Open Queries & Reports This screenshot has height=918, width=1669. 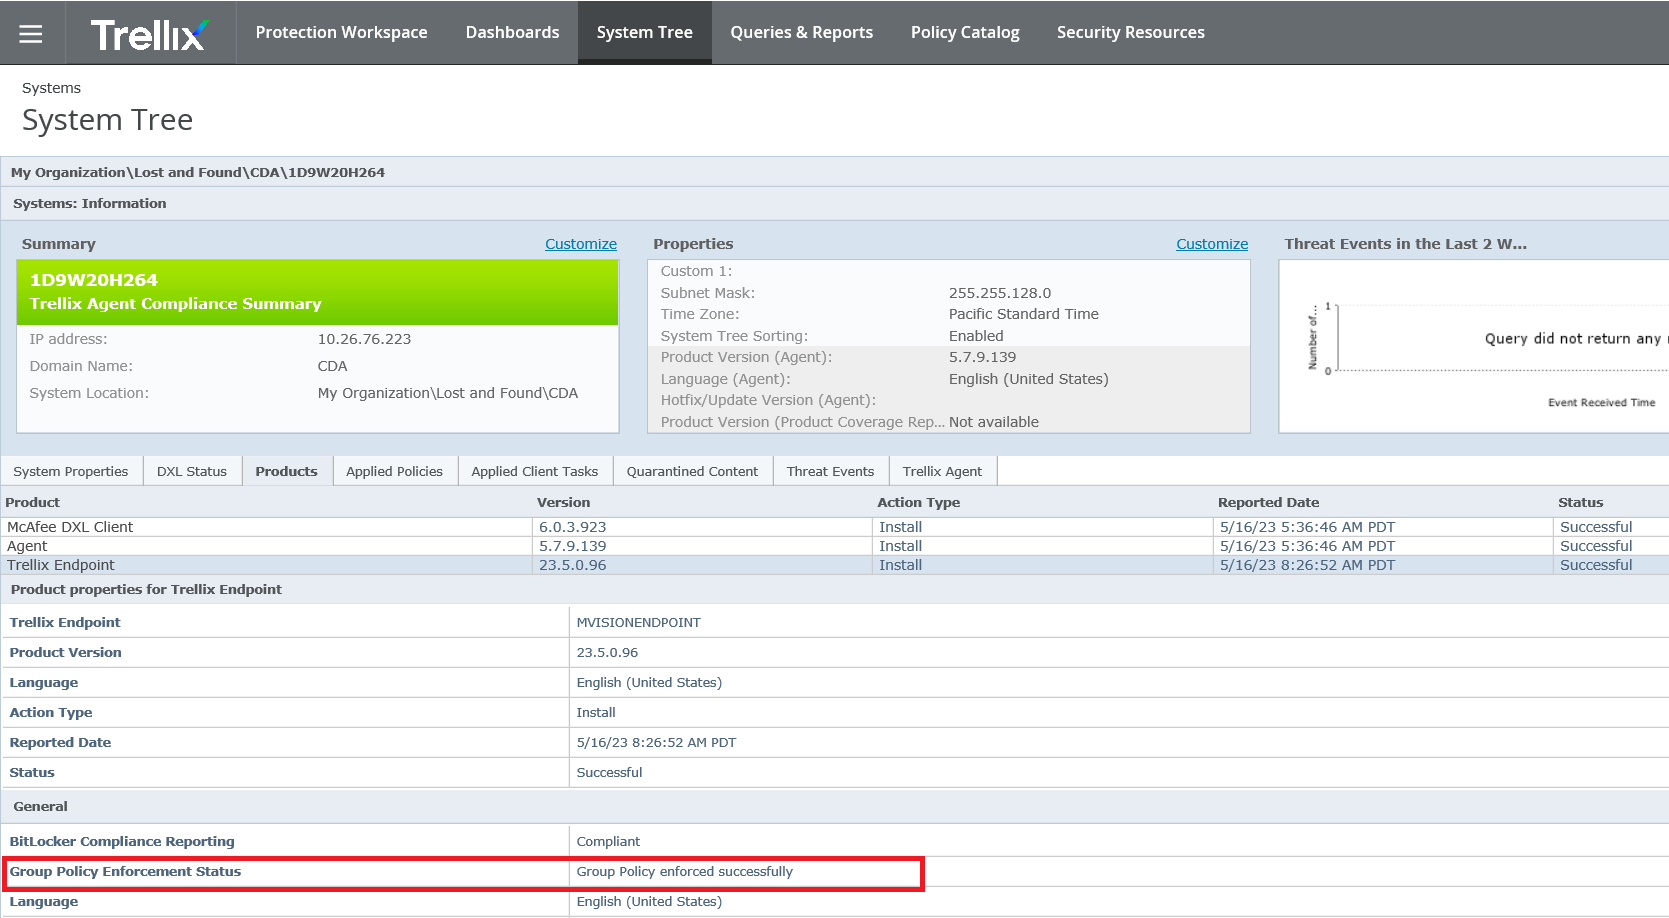click(801, 32)
